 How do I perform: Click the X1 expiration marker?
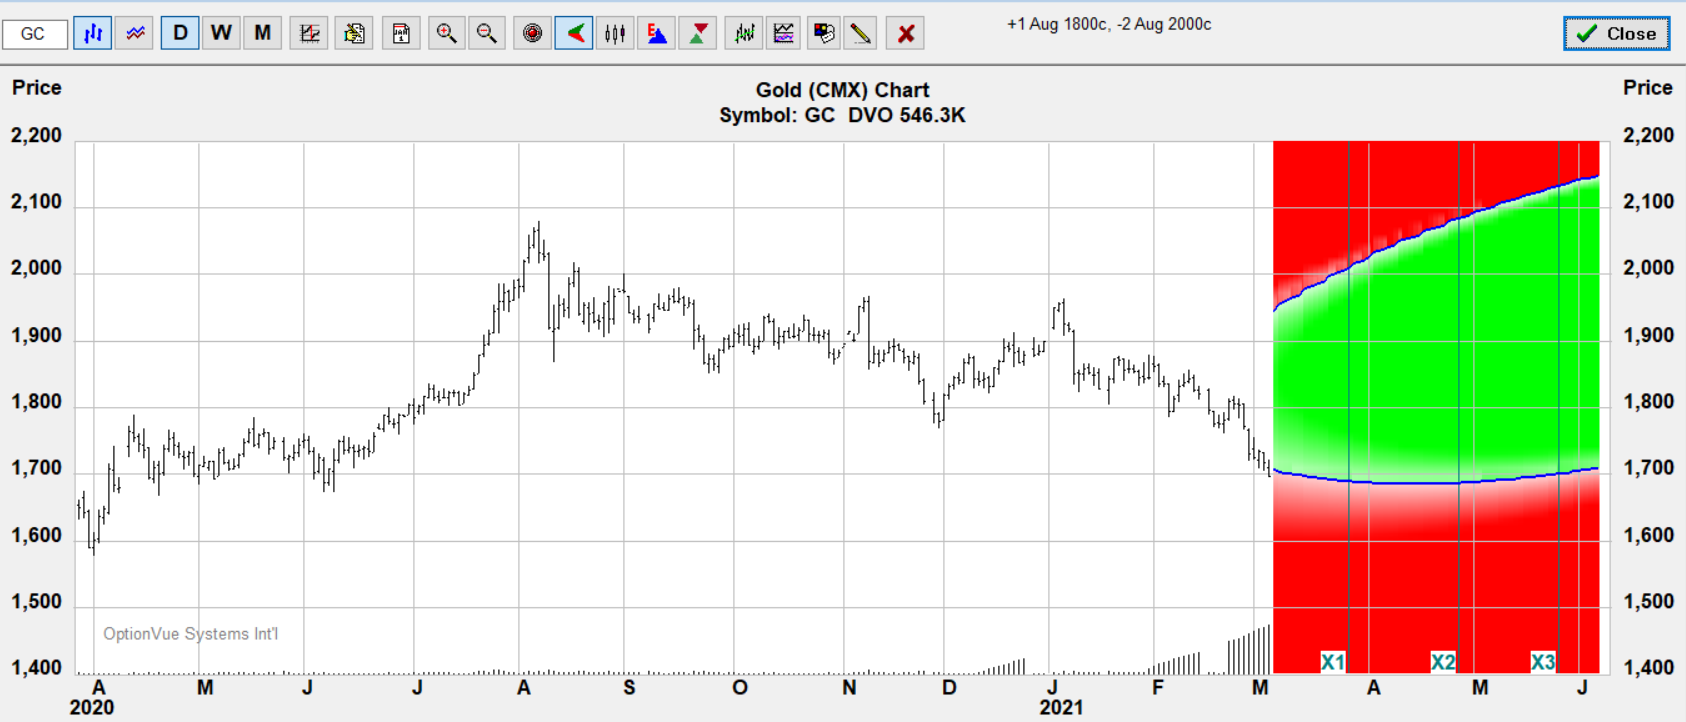click(x=1333, y=662)
